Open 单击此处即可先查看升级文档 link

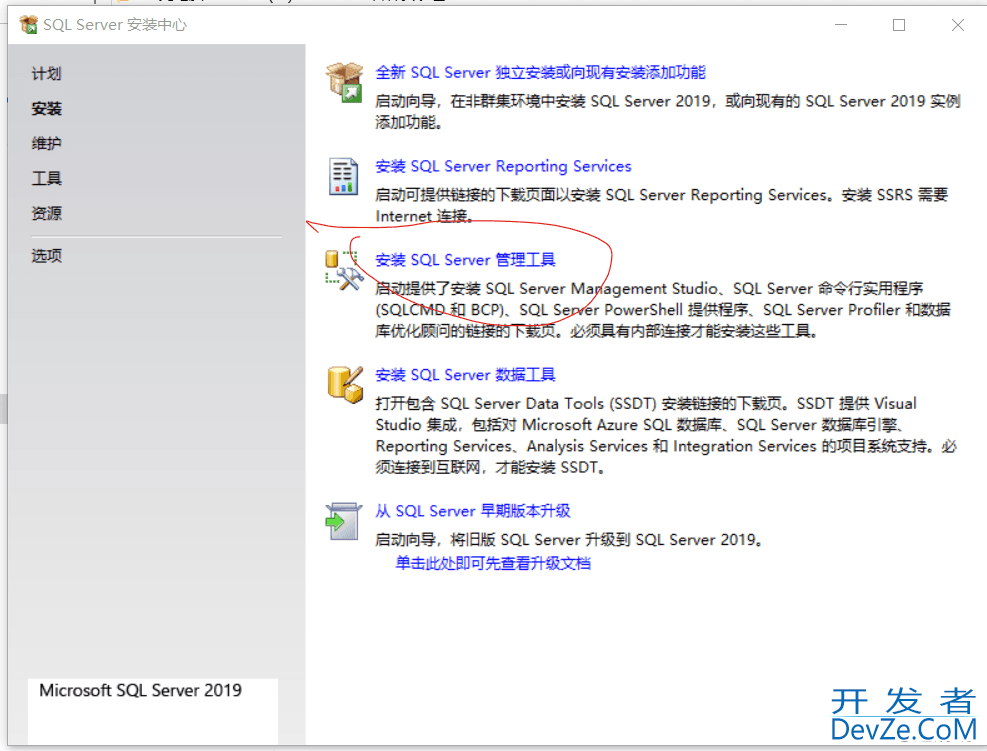click(x=493, y=563)
